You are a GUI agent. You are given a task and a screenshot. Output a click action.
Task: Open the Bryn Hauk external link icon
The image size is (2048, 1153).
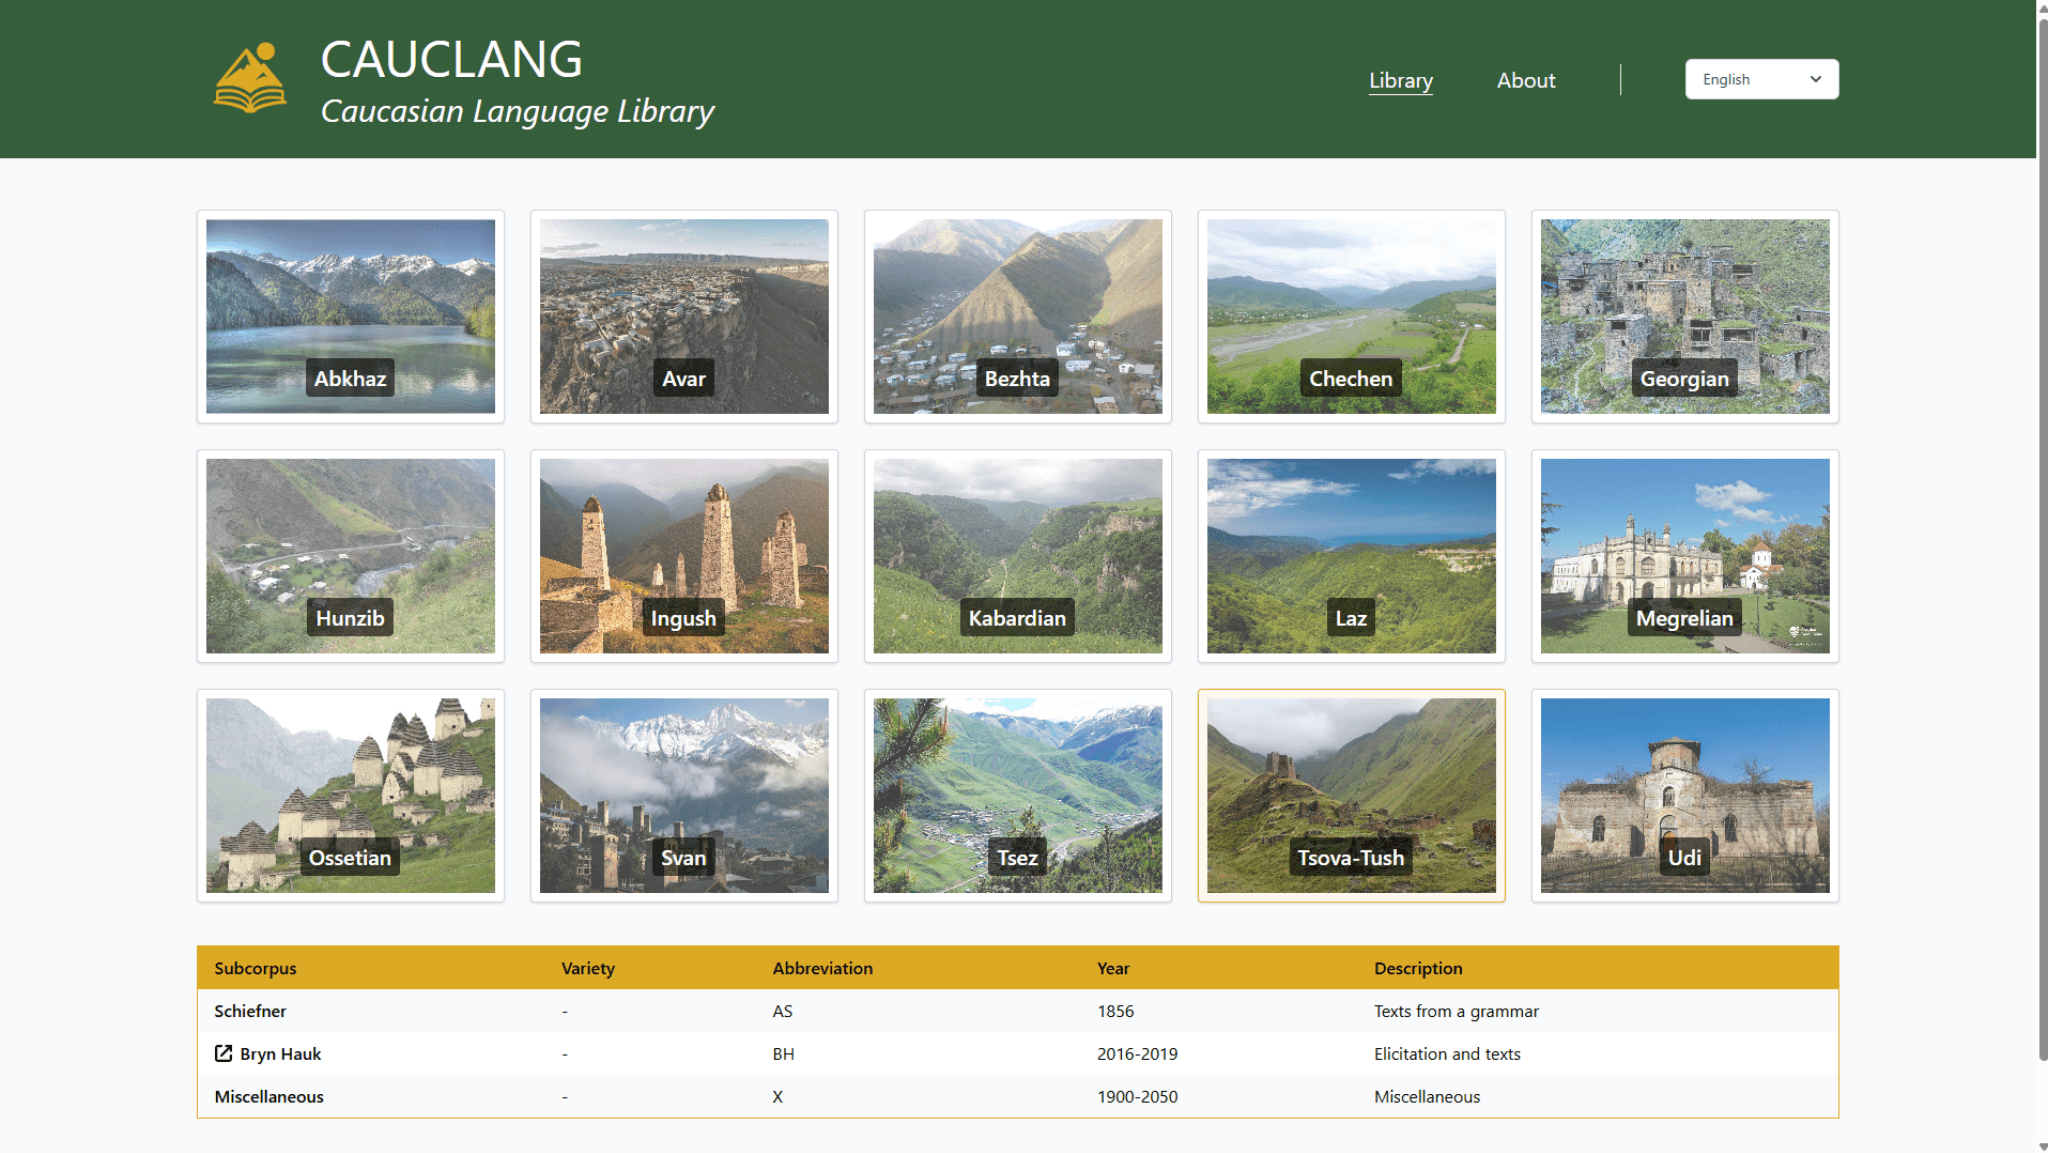(x=222, y=1053)
